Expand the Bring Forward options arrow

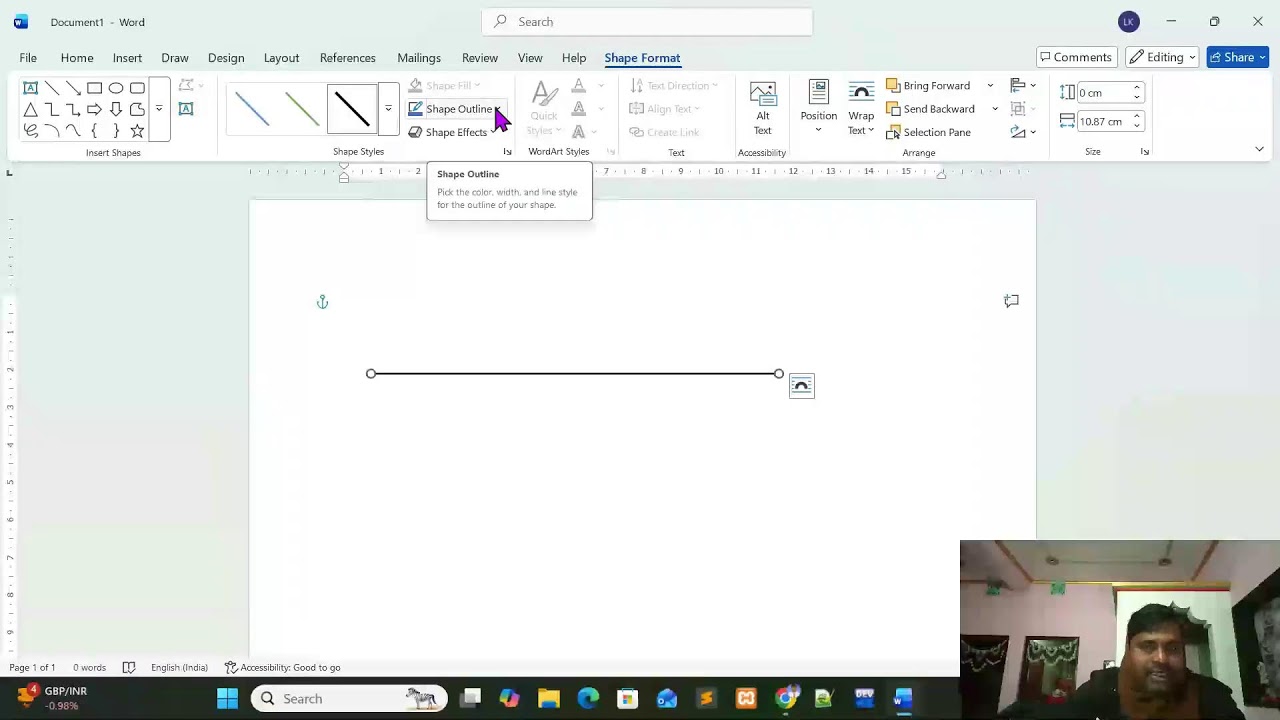pyautogui.click(x=990, y=86)
